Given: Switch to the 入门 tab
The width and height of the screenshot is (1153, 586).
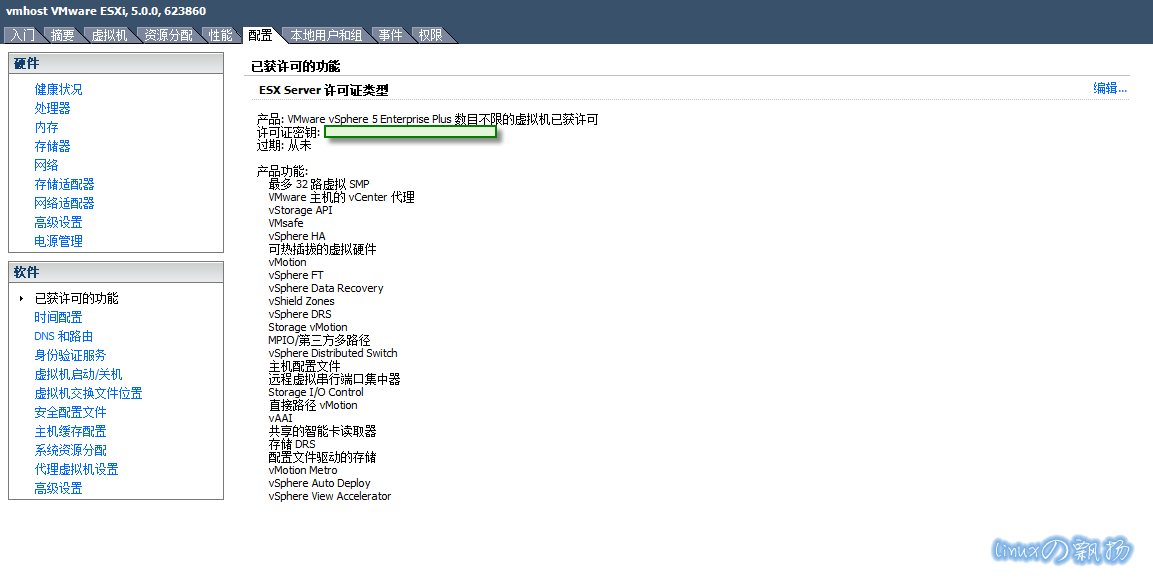Looking at the screenshot, I should click(23, 35).
